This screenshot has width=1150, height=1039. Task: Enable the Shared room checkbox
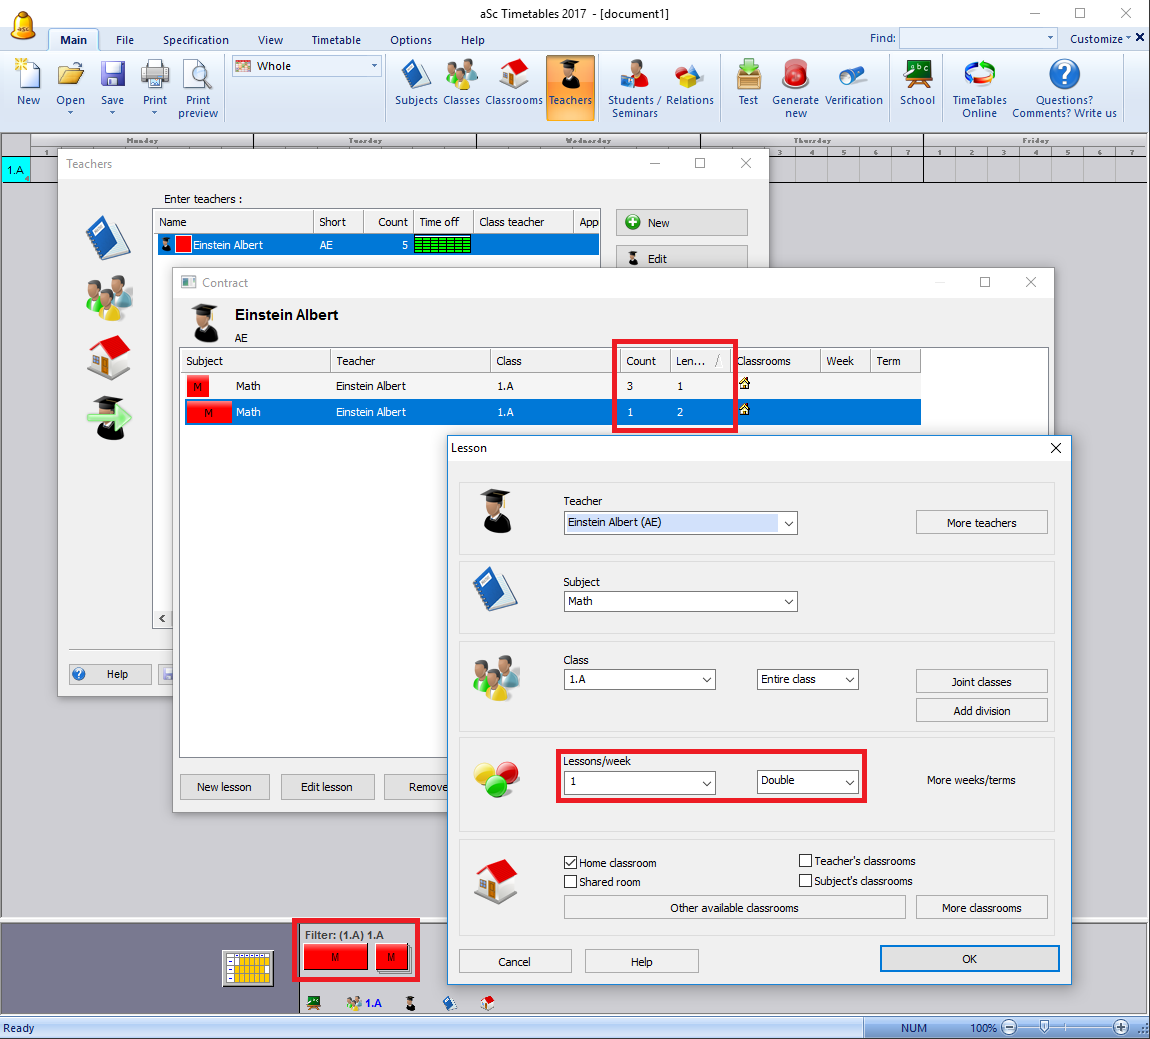tap(571, 882)
